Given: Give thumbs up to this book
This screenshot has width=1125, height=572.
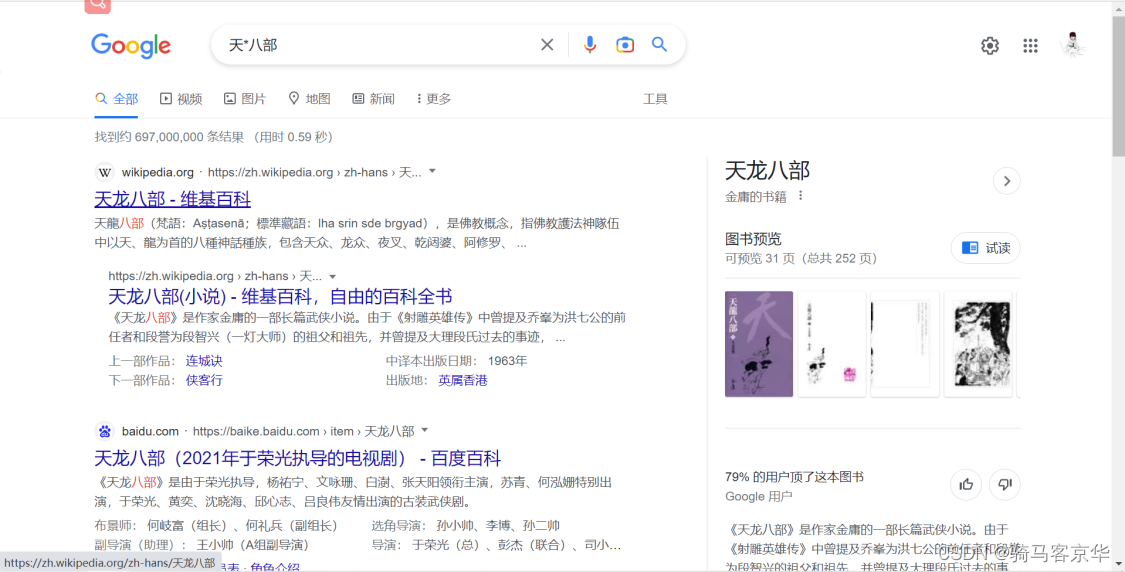Looking at the screenshot, I should [966, 484].
